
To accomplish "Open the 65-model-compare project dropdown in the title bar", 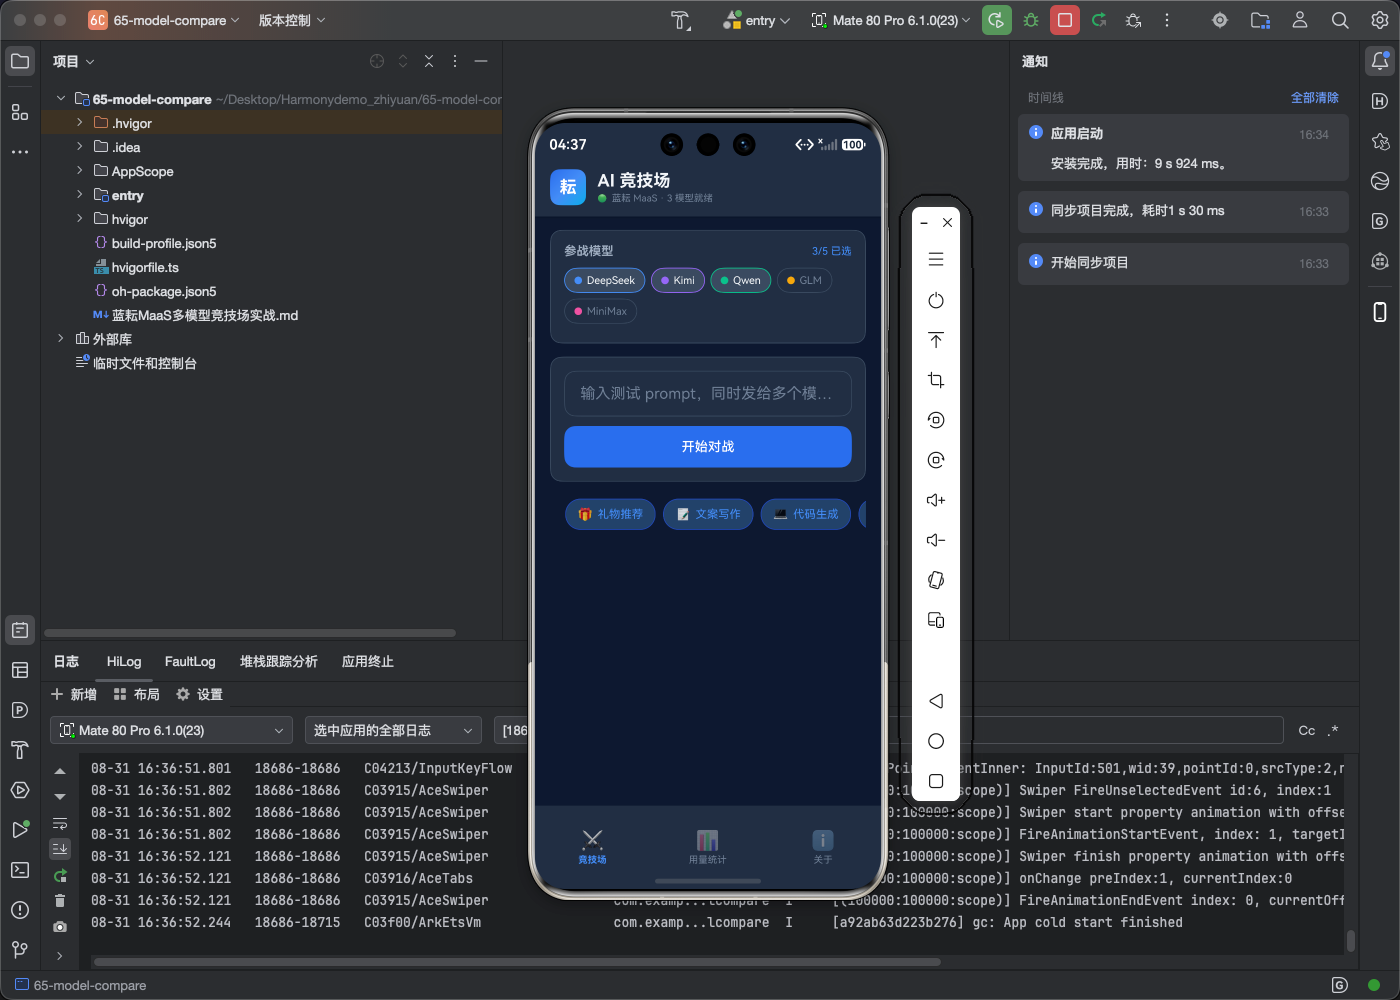I will click(165, 20).
